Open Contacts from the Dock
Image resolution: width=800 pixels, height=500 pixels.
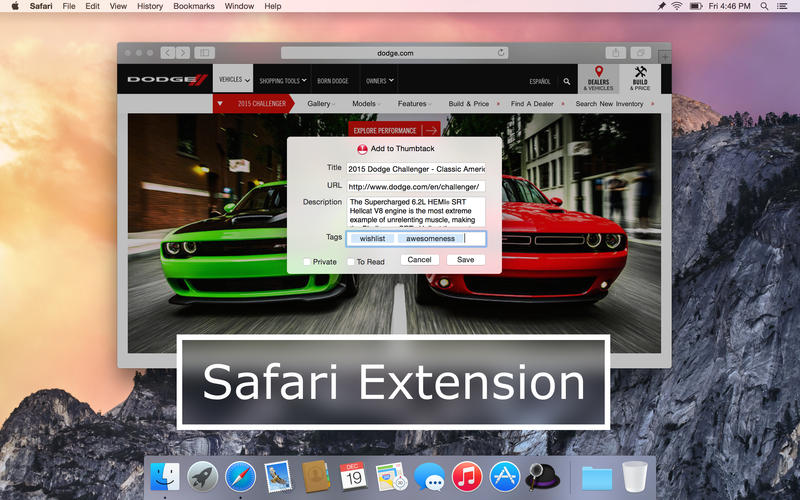point(316,477)
